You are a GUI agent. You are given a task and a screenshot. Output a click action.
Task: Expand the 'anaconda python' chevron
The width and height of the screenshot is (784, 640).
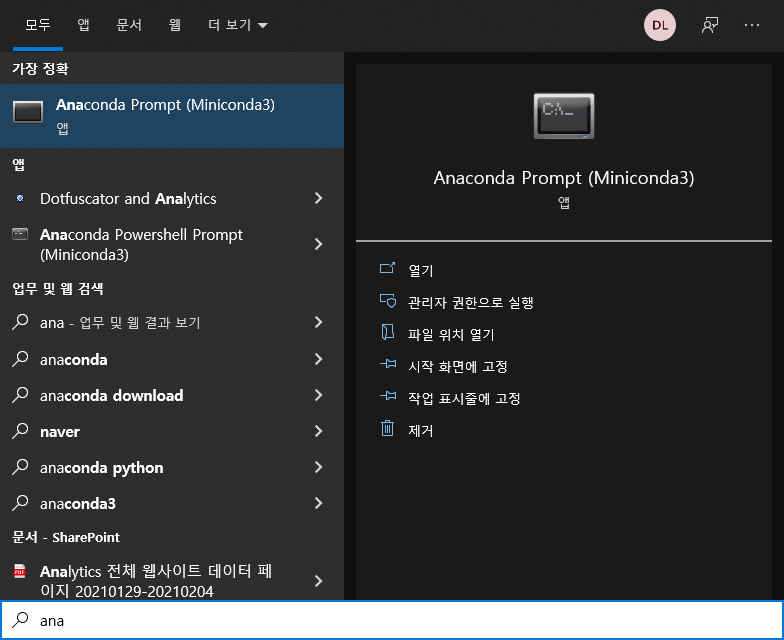coord(318,467)
